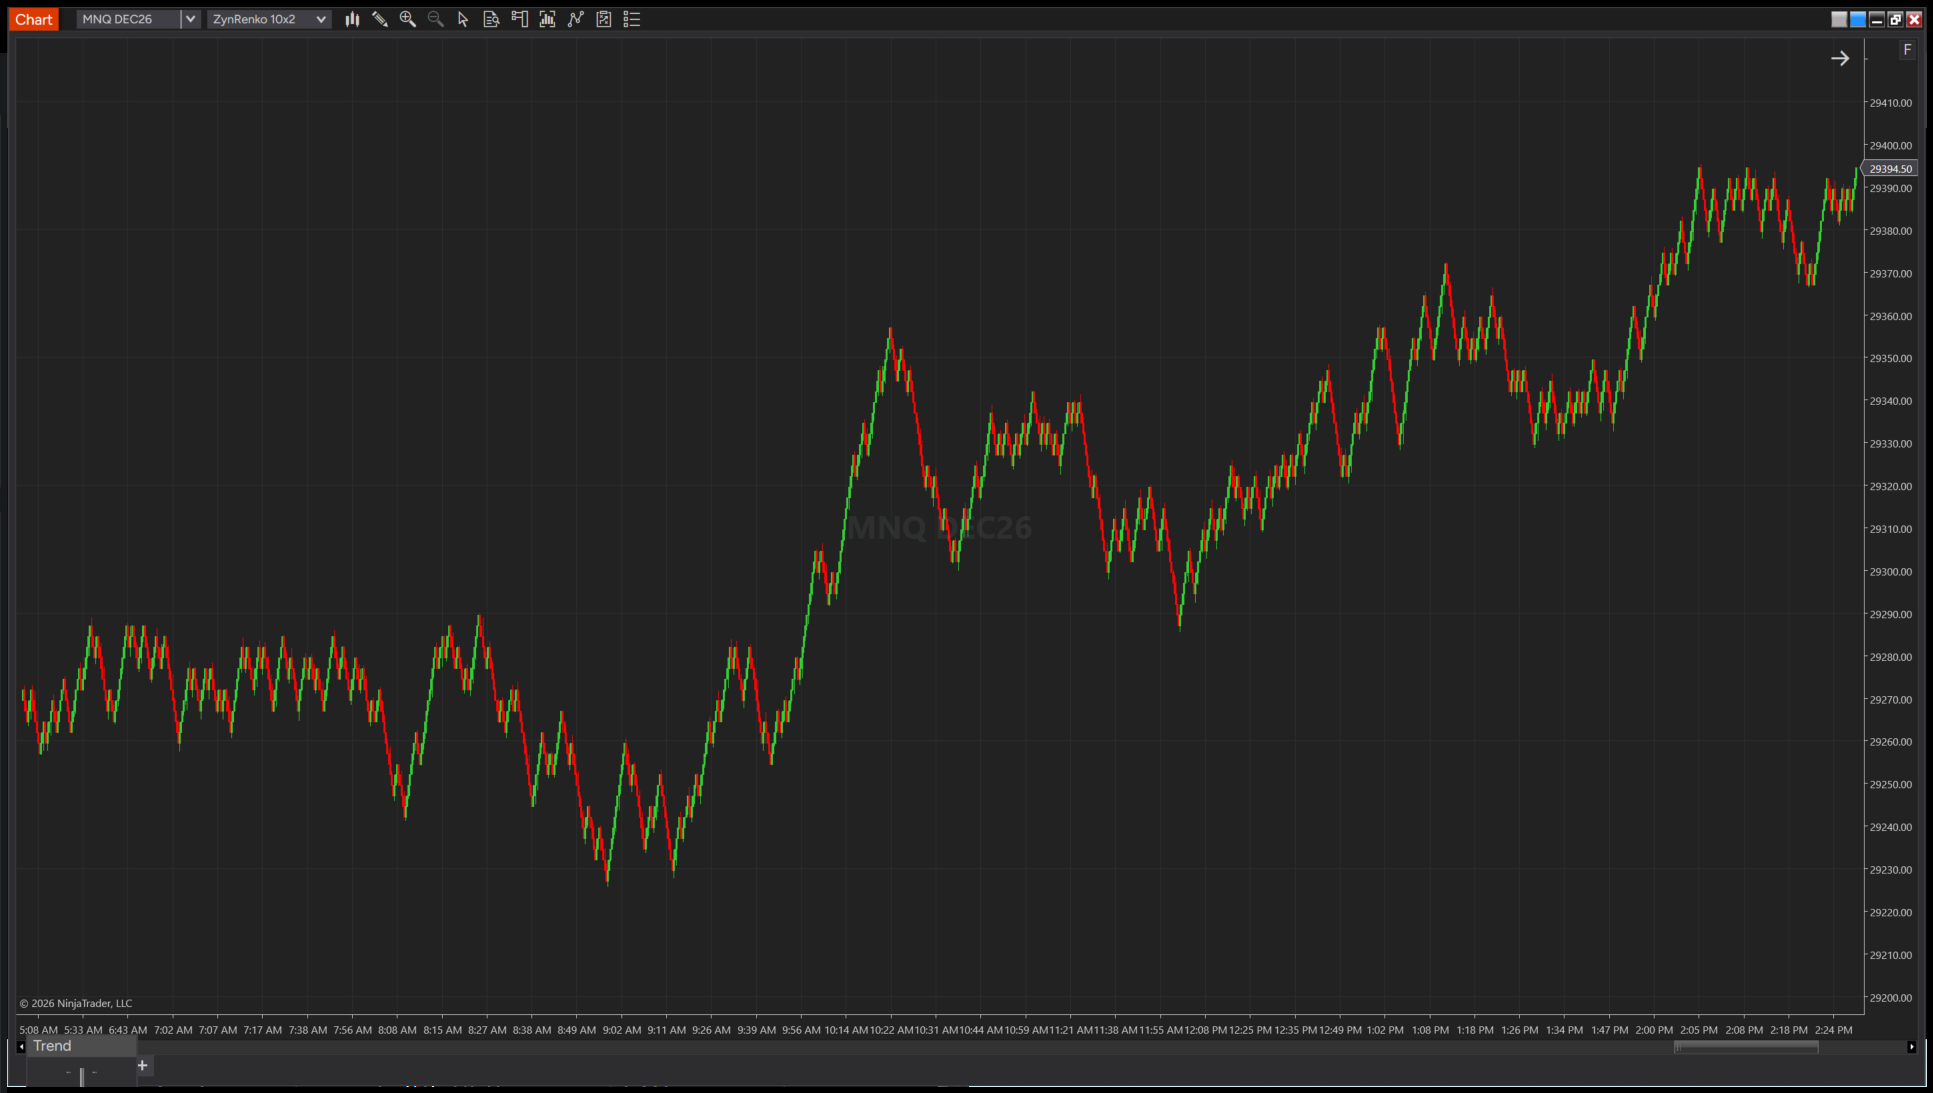Click the scrollbar right arrow
The width and height of the screenshot is (1933, 1093).
click(x=1911, y=1047)
